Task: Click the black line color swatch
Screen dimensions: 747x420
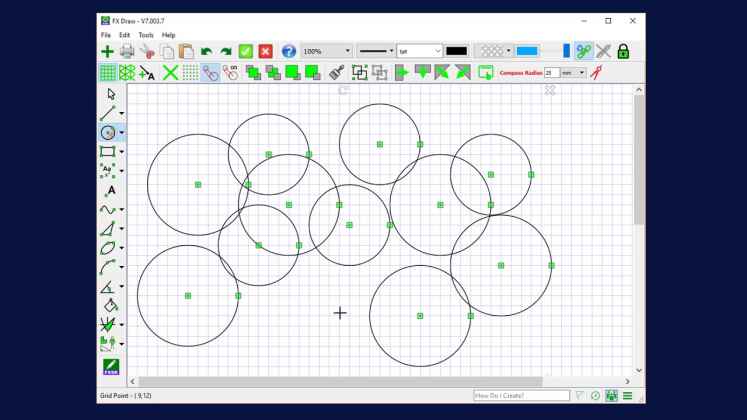Action: click(456, 51)
